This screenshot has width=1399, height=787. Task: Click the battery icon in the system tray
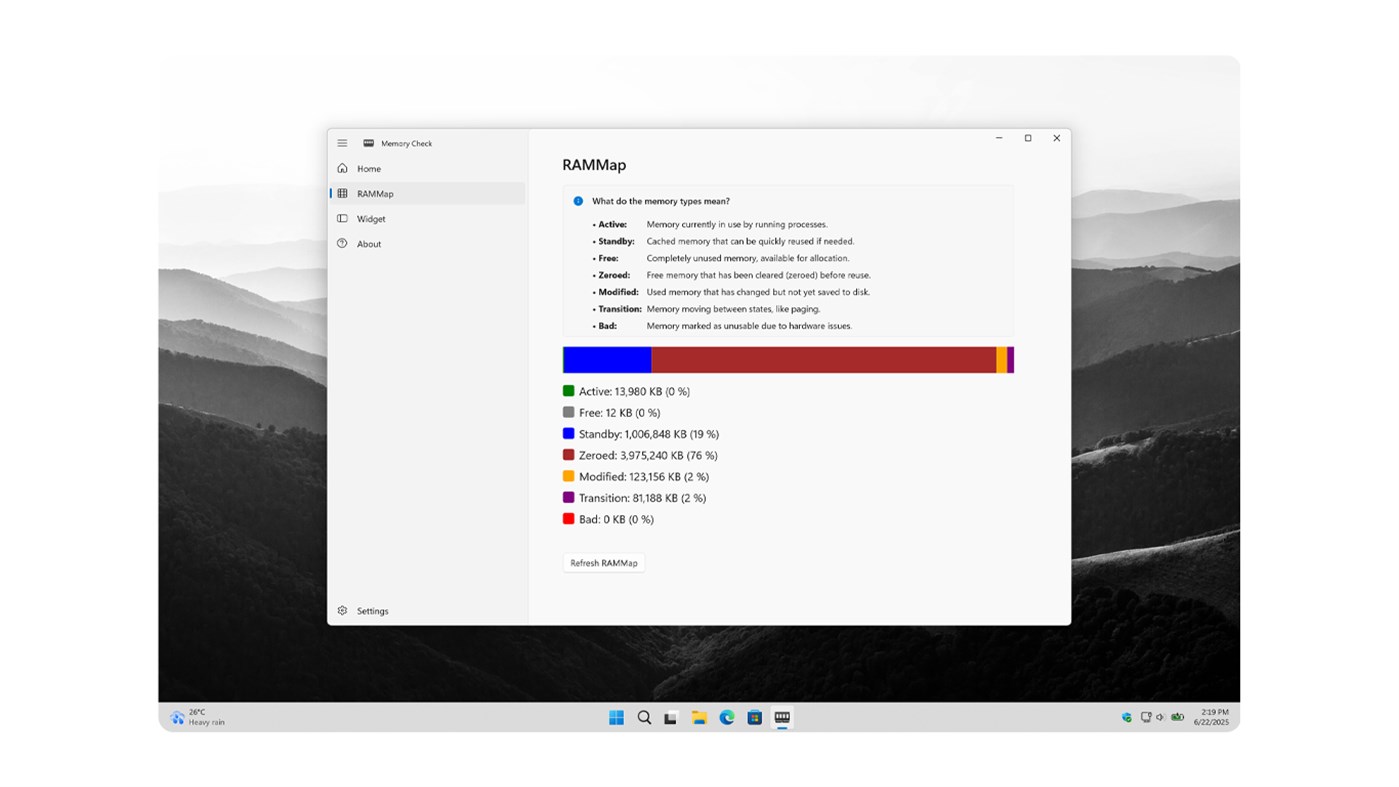pos(1177,717)
